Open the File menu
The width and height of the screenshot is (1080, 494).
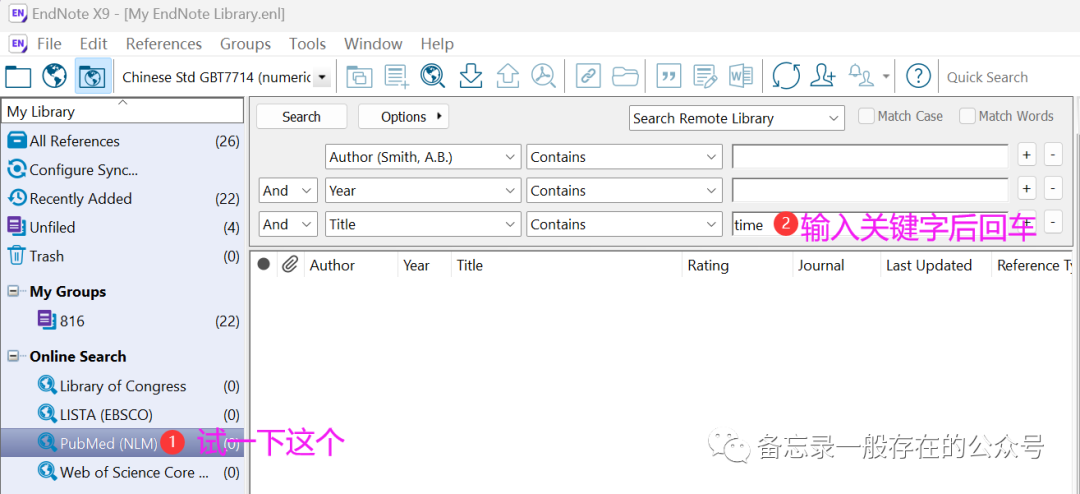click(x=49, y=44)
